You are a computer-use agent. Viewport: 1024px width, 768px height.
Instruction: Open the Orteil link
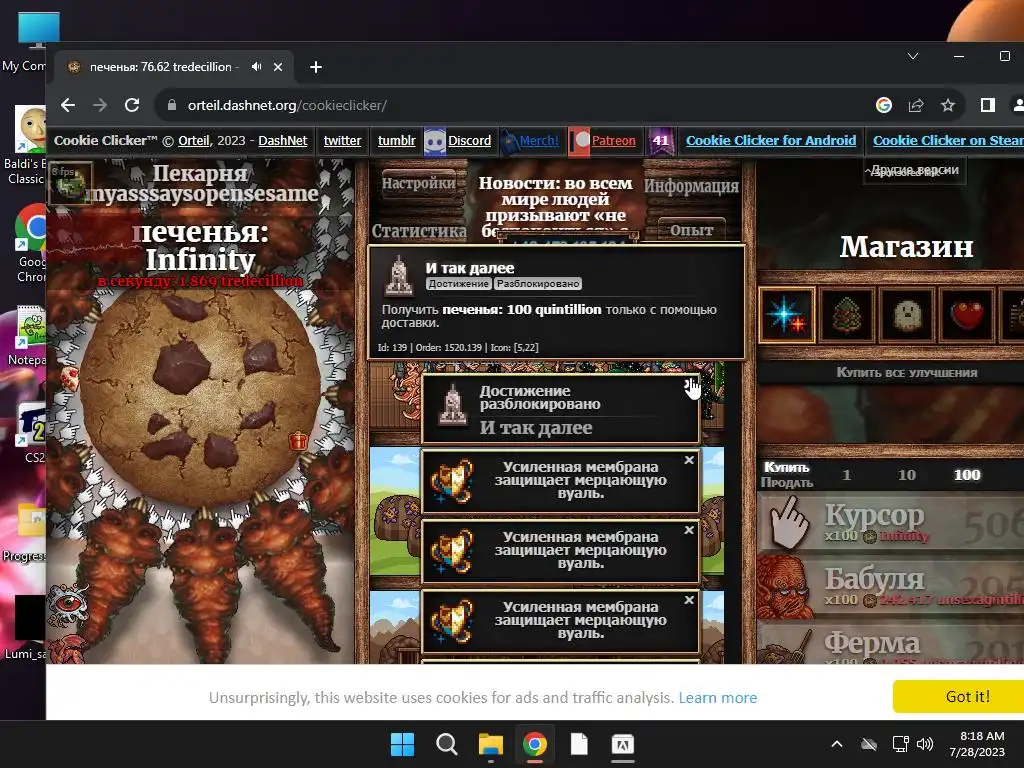coord(194,140)
